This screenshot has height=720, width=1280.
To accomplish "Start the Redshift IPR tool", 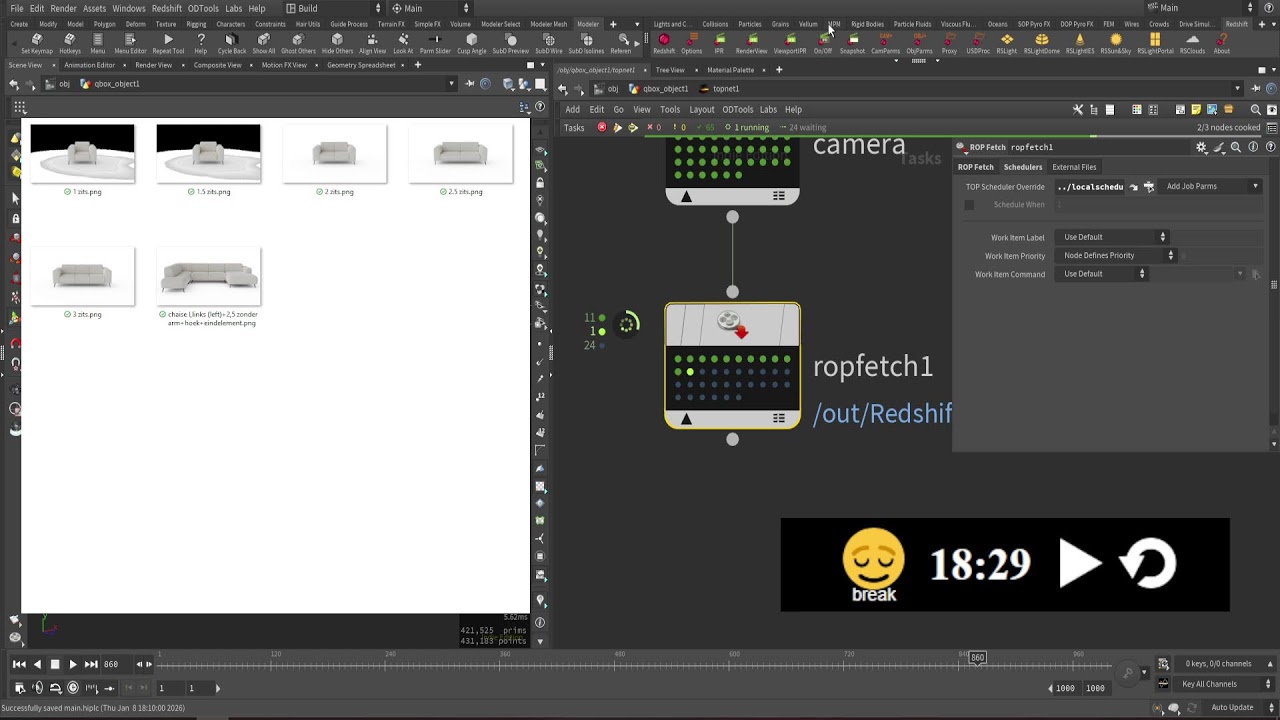I will click(x=719, y=44).
